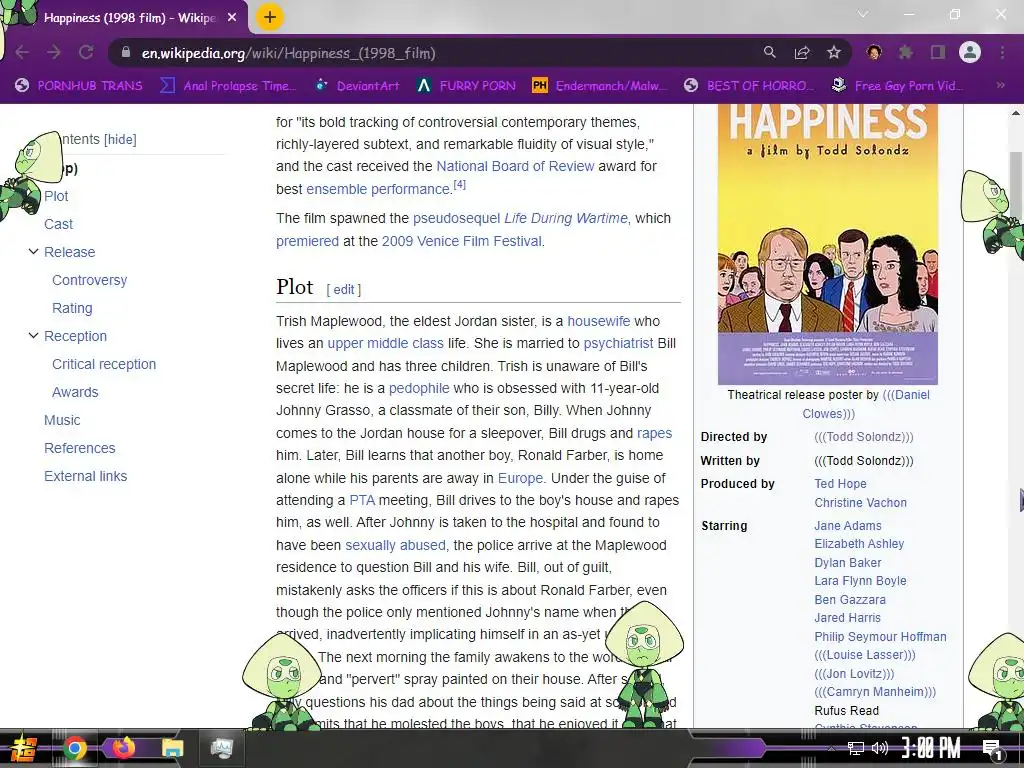Open the Christine Vachon producer link
This screenshot has height=768, width=1024.
coord(861,503)
